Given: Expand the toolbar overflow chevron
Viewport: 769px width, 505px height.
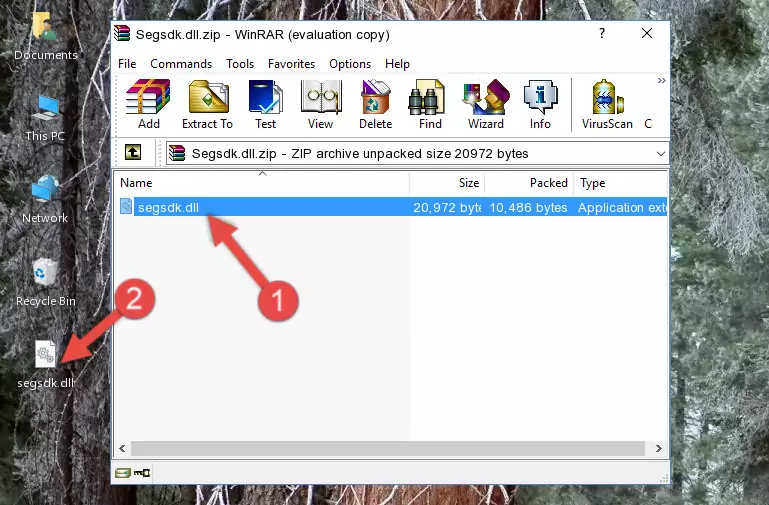Looking at the screenshot, I should tap(662, 80).
